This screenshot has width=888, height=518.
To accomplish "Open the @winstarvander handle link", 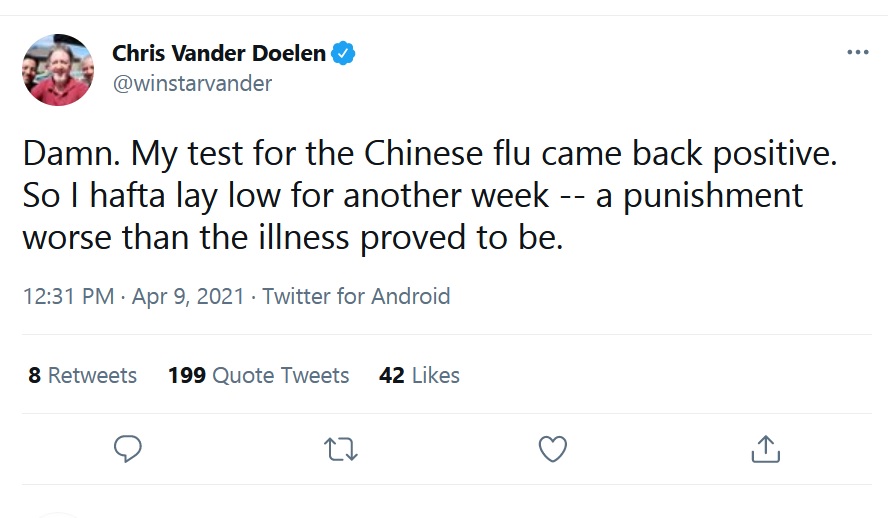I will click(x=192, y=83).
